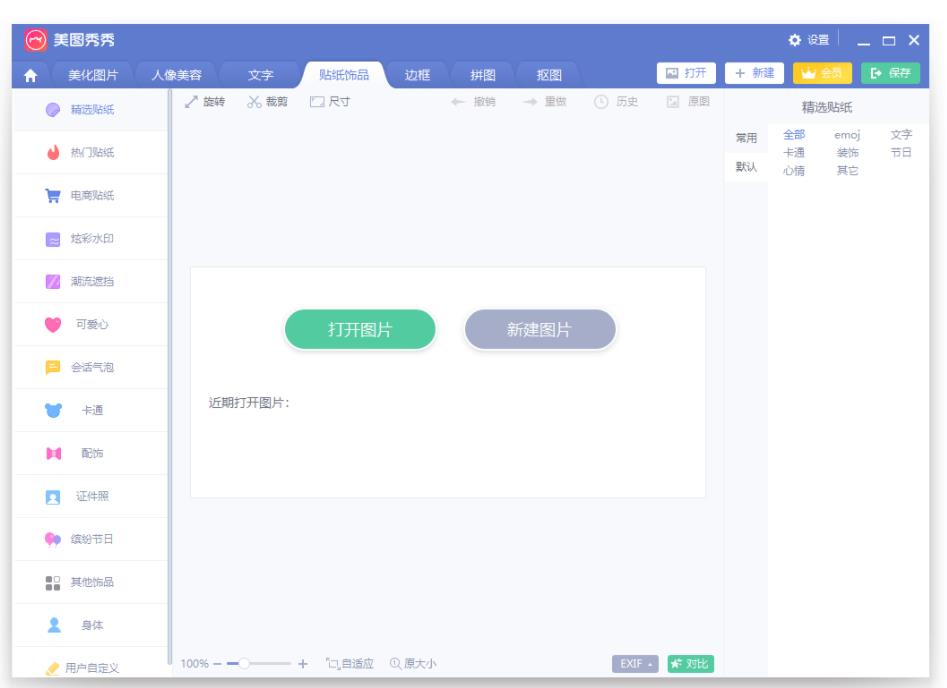Toggle the 对比 compare button
947x688 pixels.
690,663
